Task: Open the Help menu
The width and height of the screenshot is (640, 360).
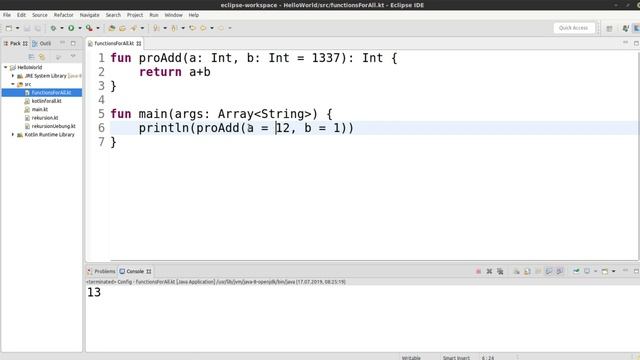Action: [193, 15]
